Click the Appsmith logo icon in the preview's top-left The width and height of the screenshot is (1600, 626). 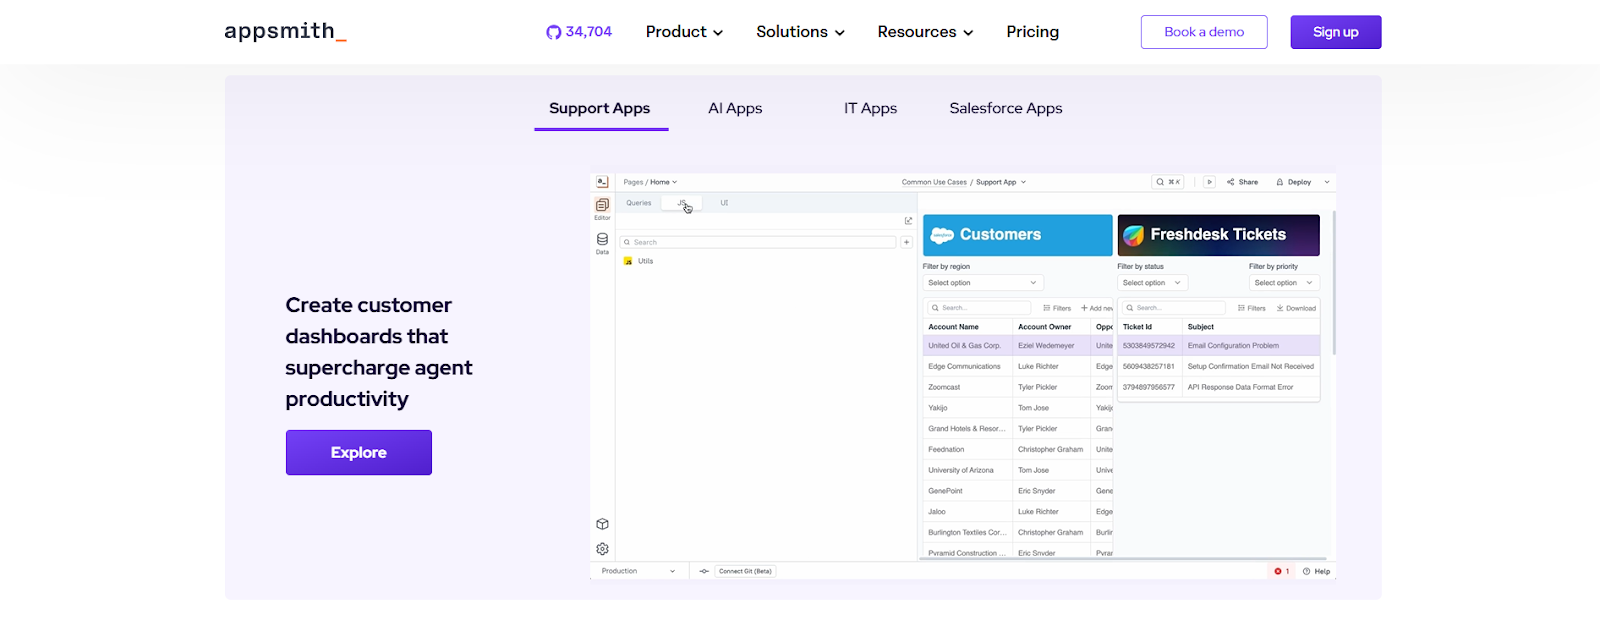(x=602, y=182)
